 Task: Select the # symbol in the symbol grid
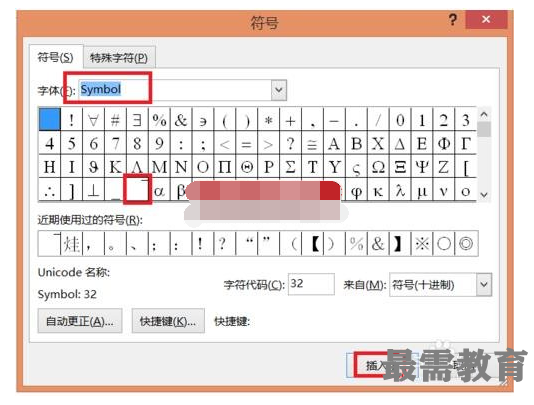pos(115,120)
